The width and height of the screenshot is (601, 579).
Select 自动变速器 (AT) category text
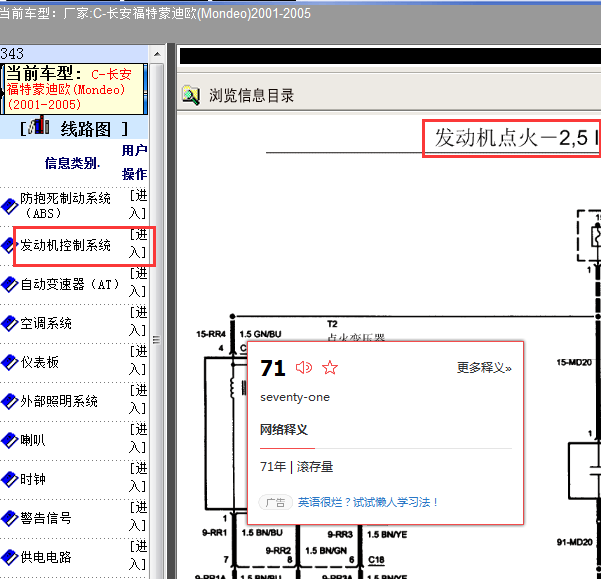point(70,284)
